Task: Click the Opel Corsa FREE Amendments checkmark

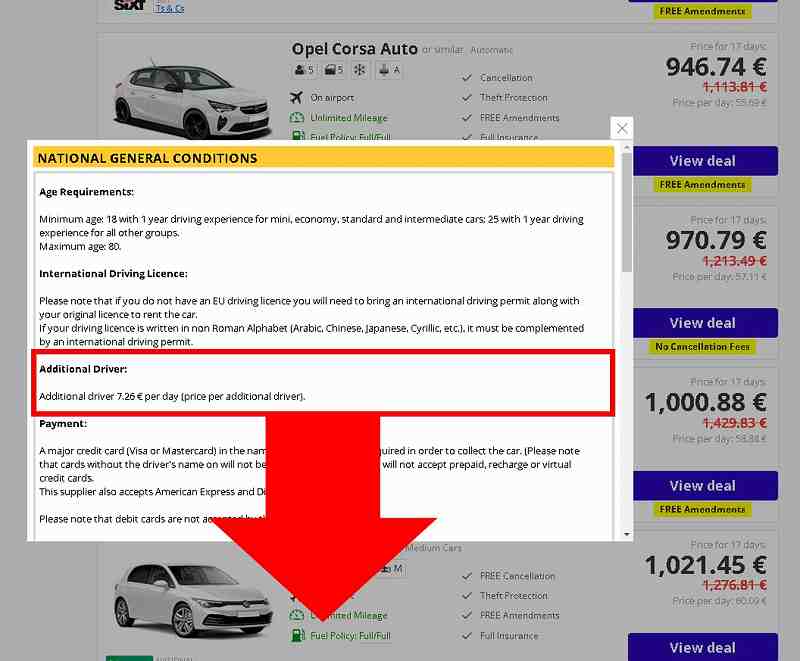Action: pyautogui.click(x=466, y=118)
